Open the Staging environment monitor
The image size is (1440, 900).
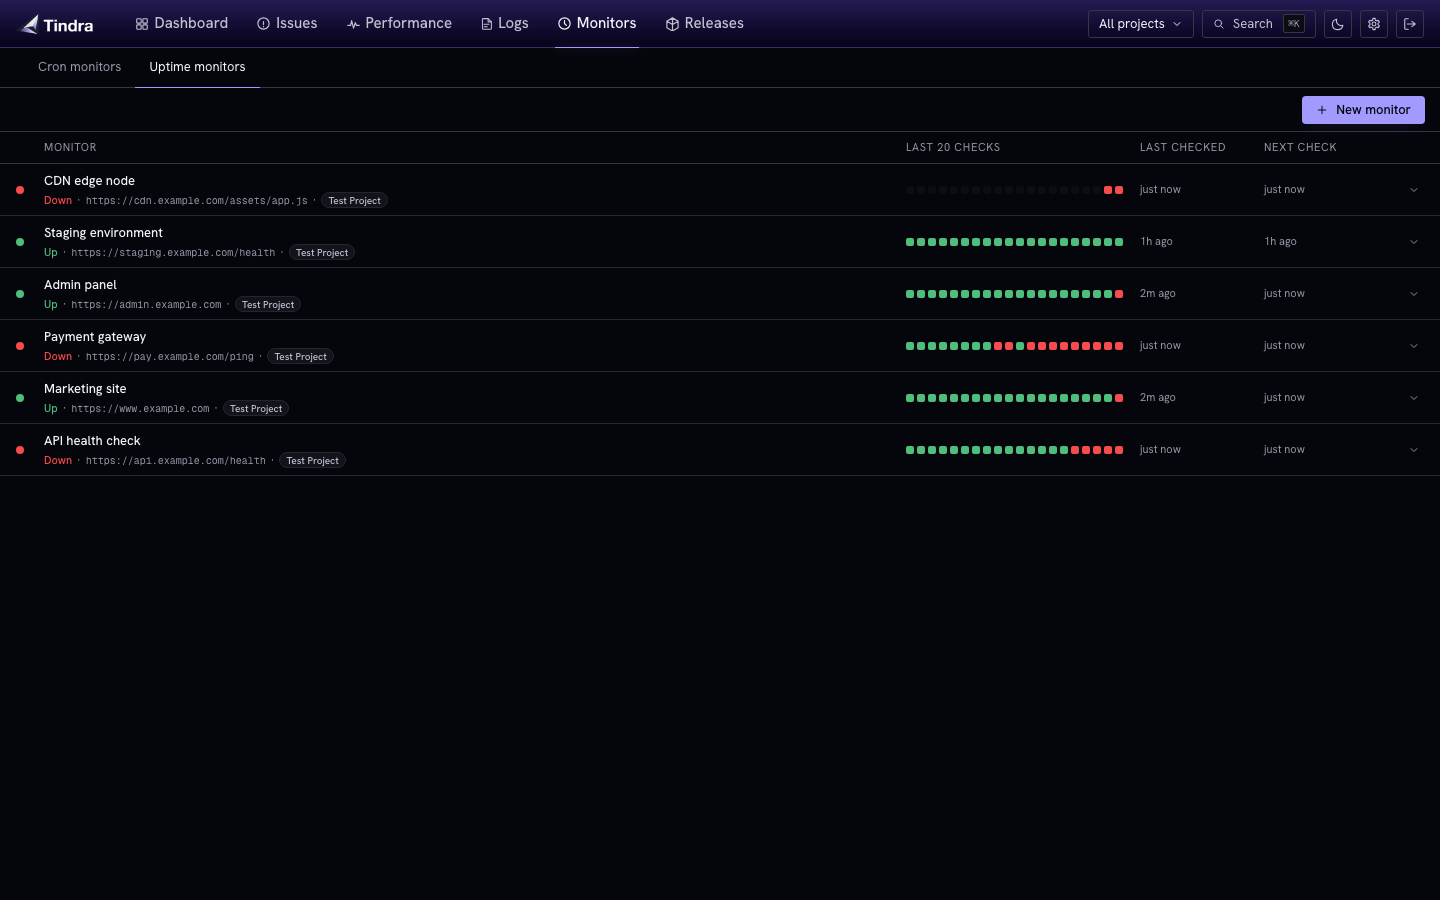[103, 233]
